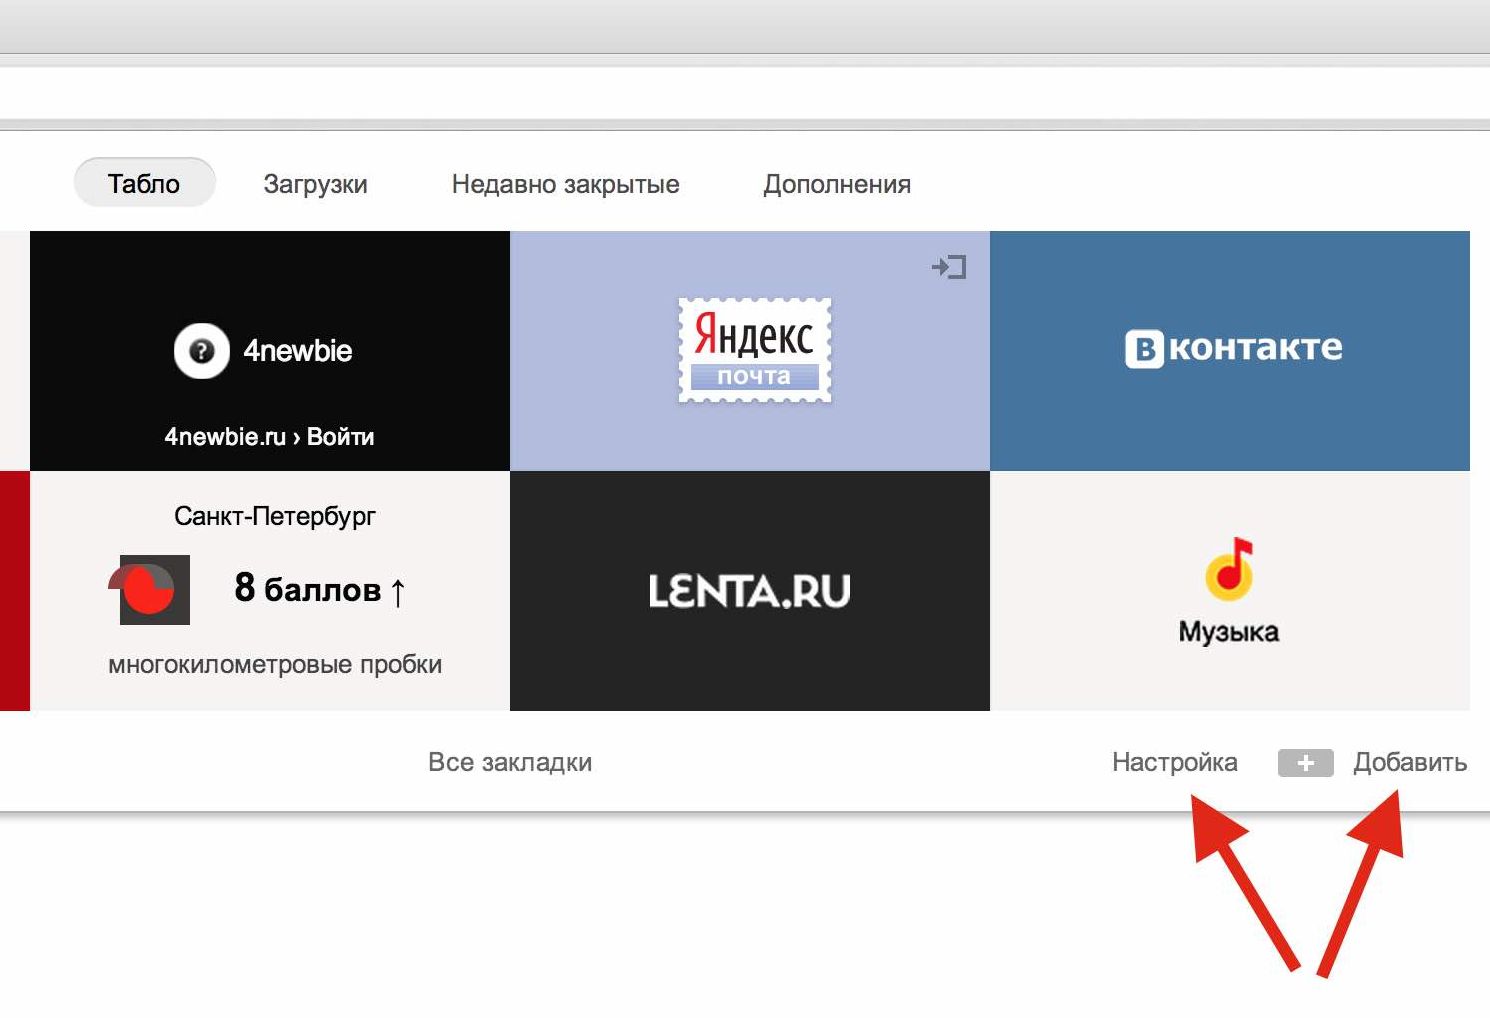Screen dimensions: 1490x1018
Task: Follow the 4newbie.ru › Войти link
Action: tap(269, 437)
